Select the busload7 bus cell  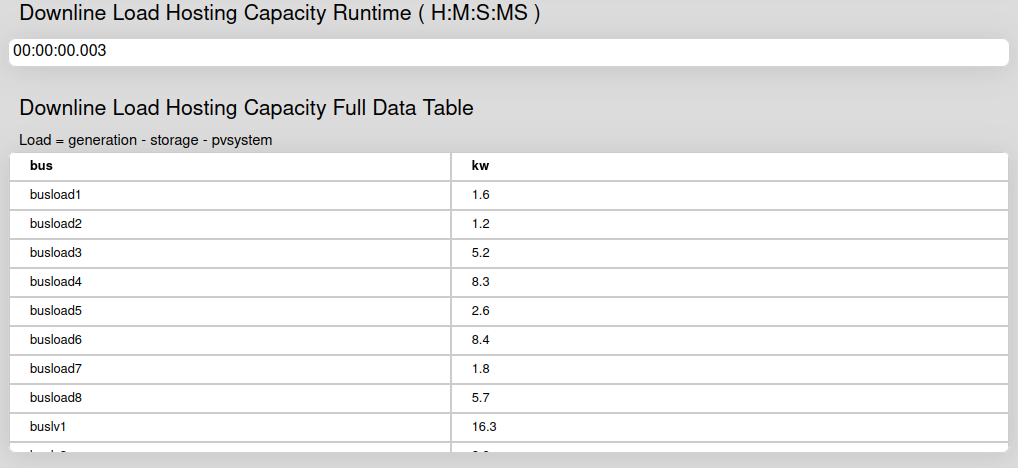(230, 369)
